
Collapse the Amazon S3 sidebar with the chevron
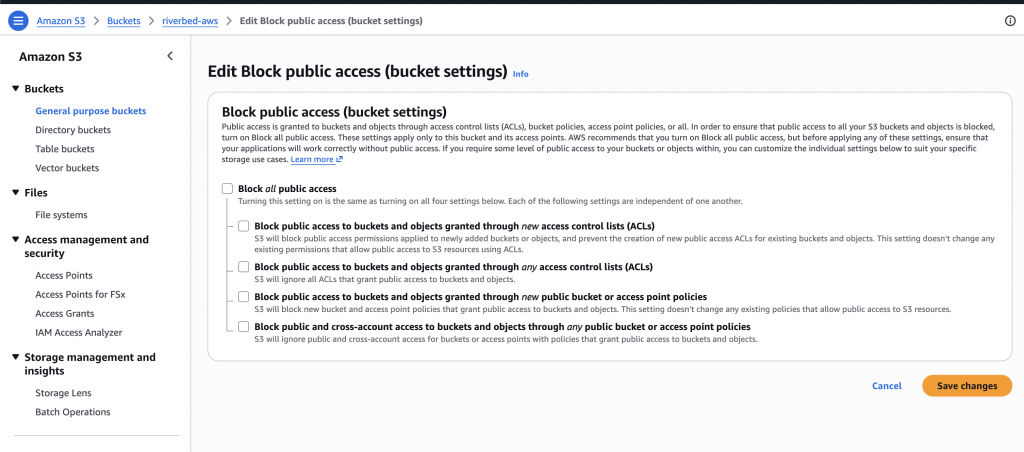pyautogui.click(x=170, y=56)
